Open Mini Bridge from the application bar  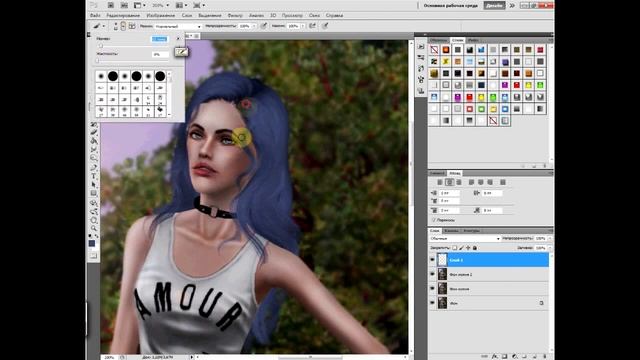124,5
